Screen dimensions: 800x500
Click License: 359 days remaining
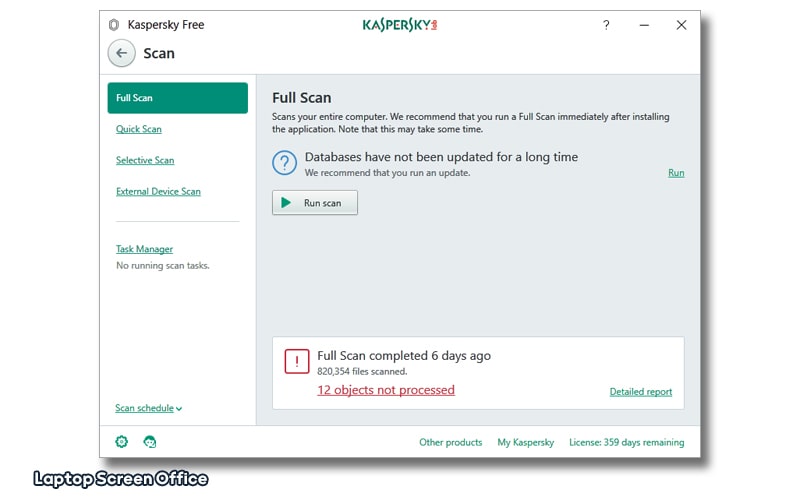(627, 442)
